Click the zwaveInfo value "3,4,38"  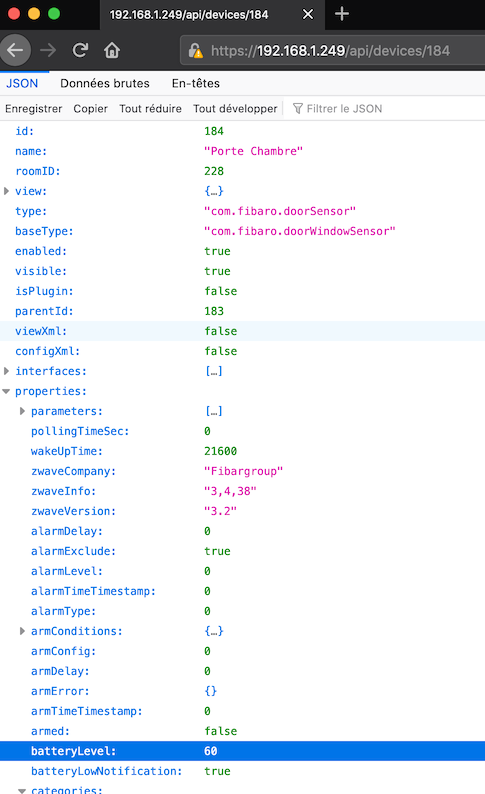tap(230, 491)
